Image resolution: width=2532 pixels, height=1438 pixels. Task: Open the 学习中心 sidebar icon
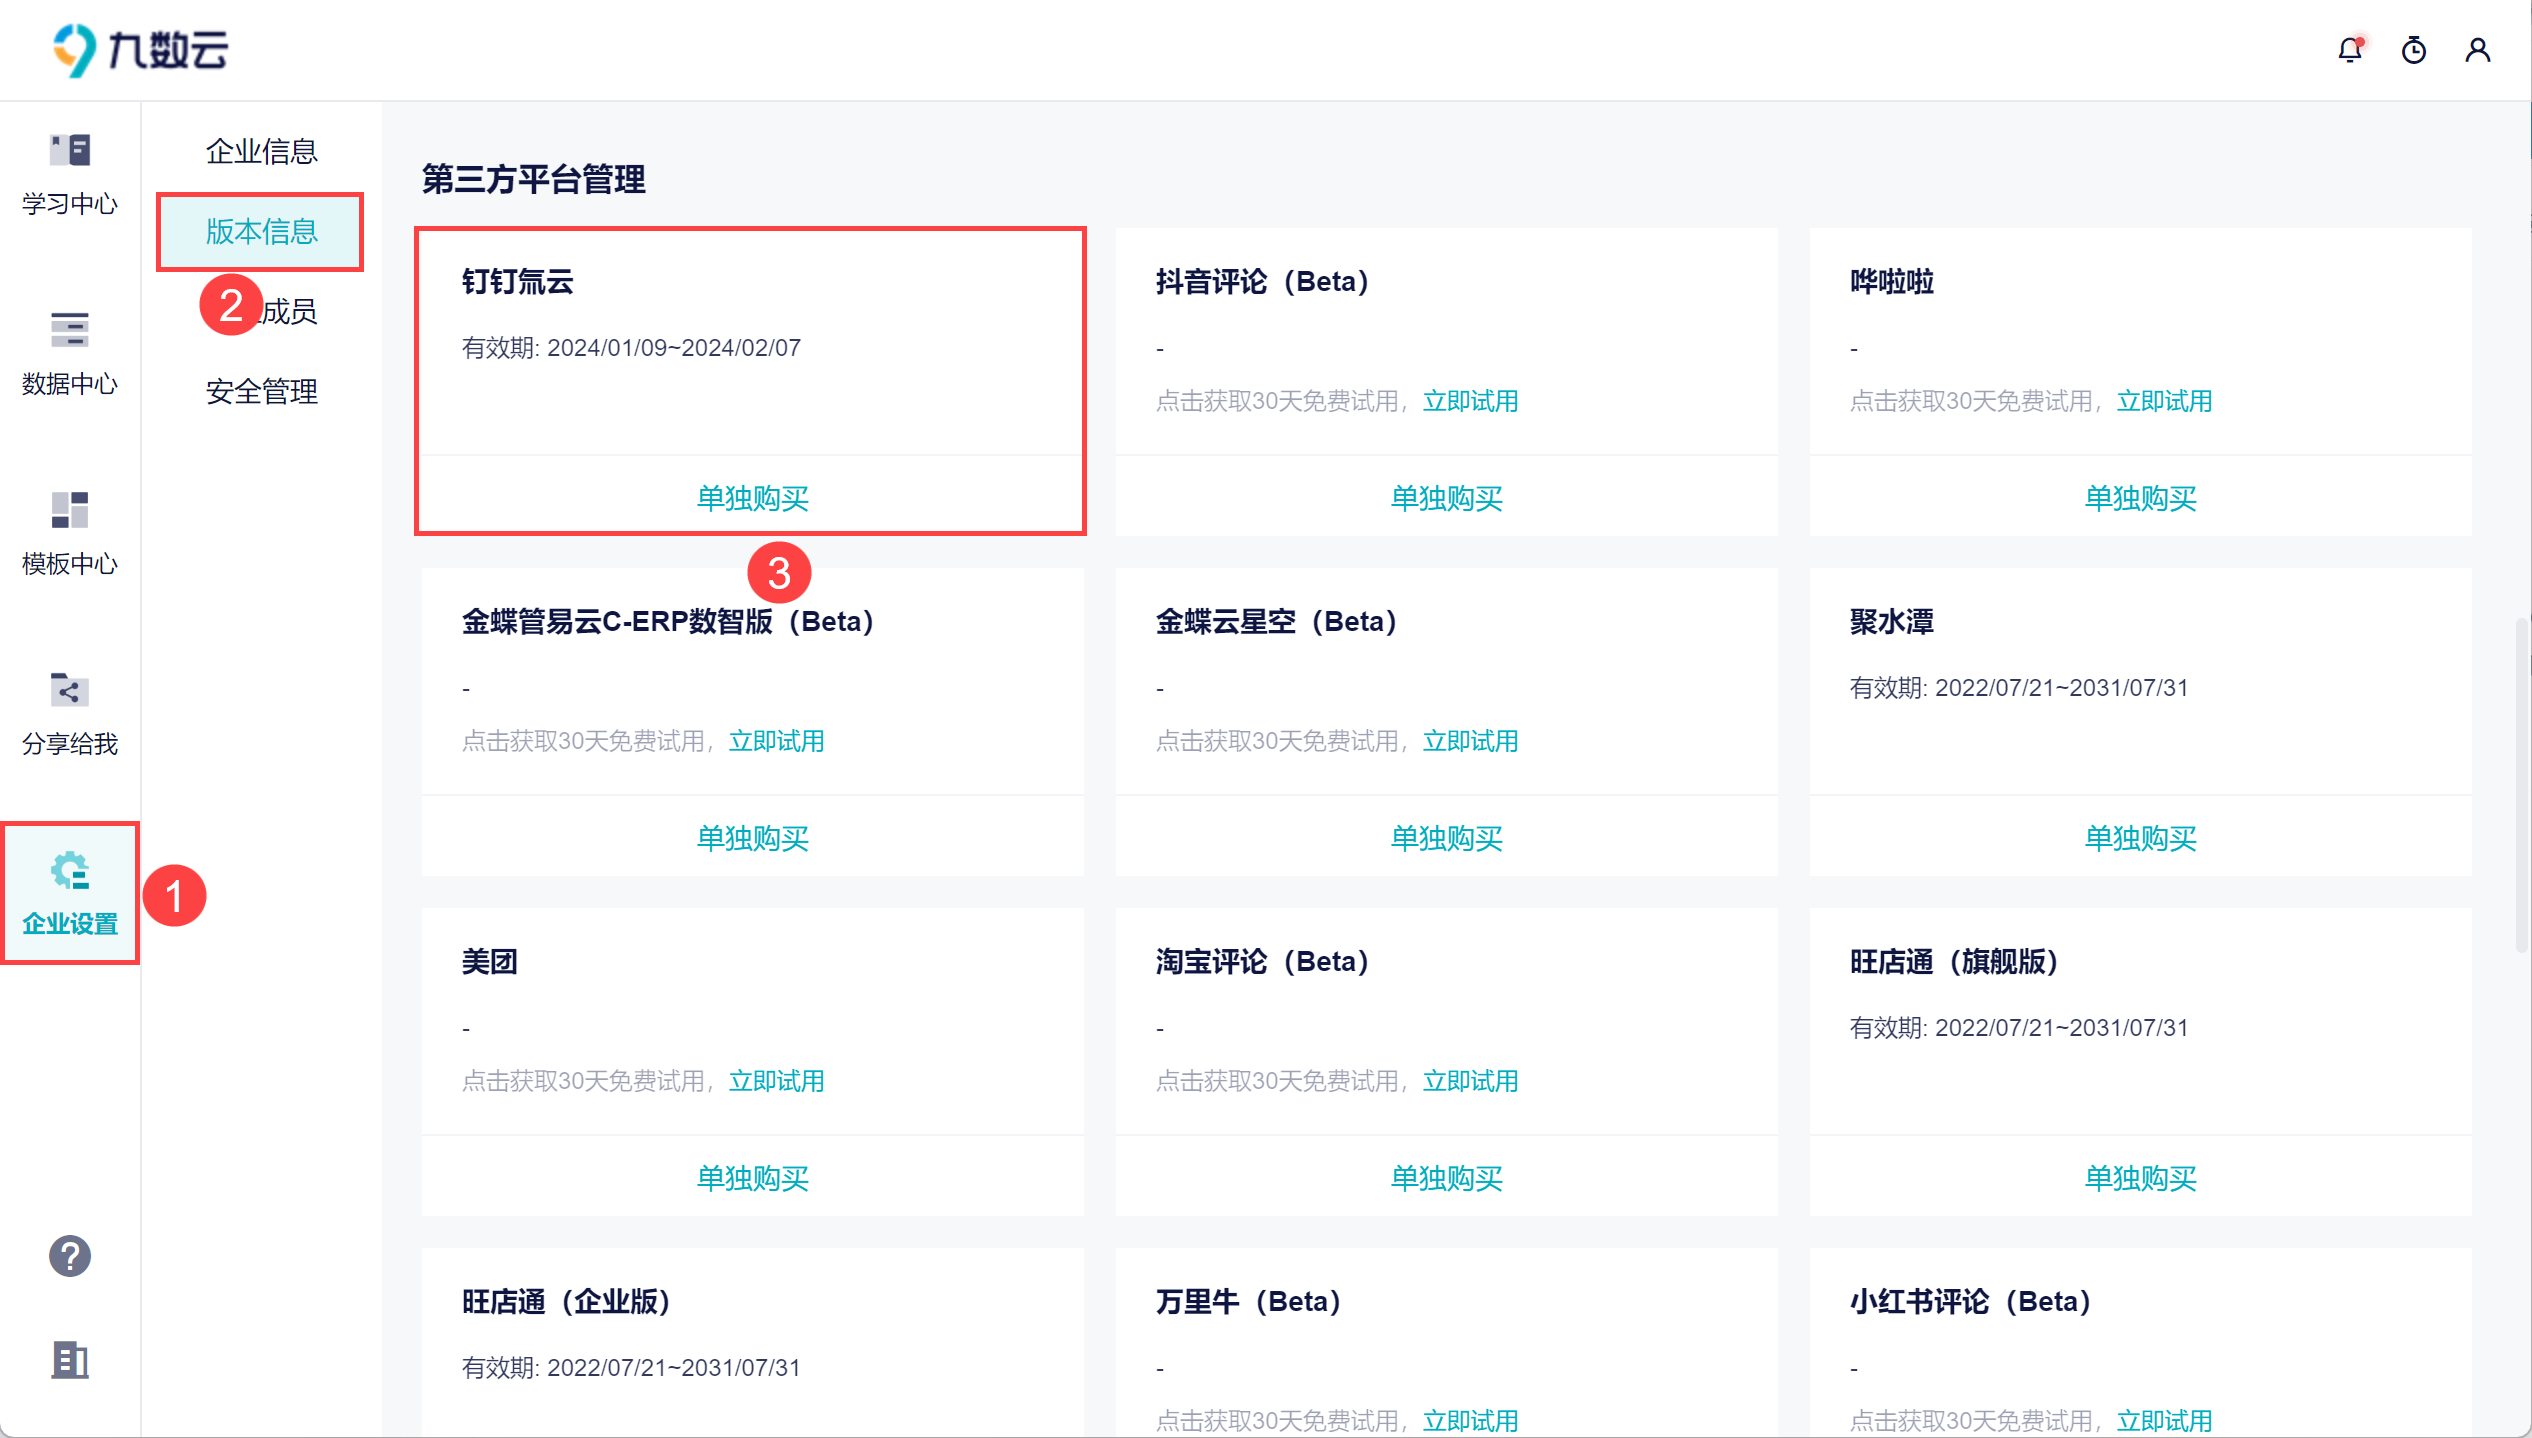coord(70,152)
